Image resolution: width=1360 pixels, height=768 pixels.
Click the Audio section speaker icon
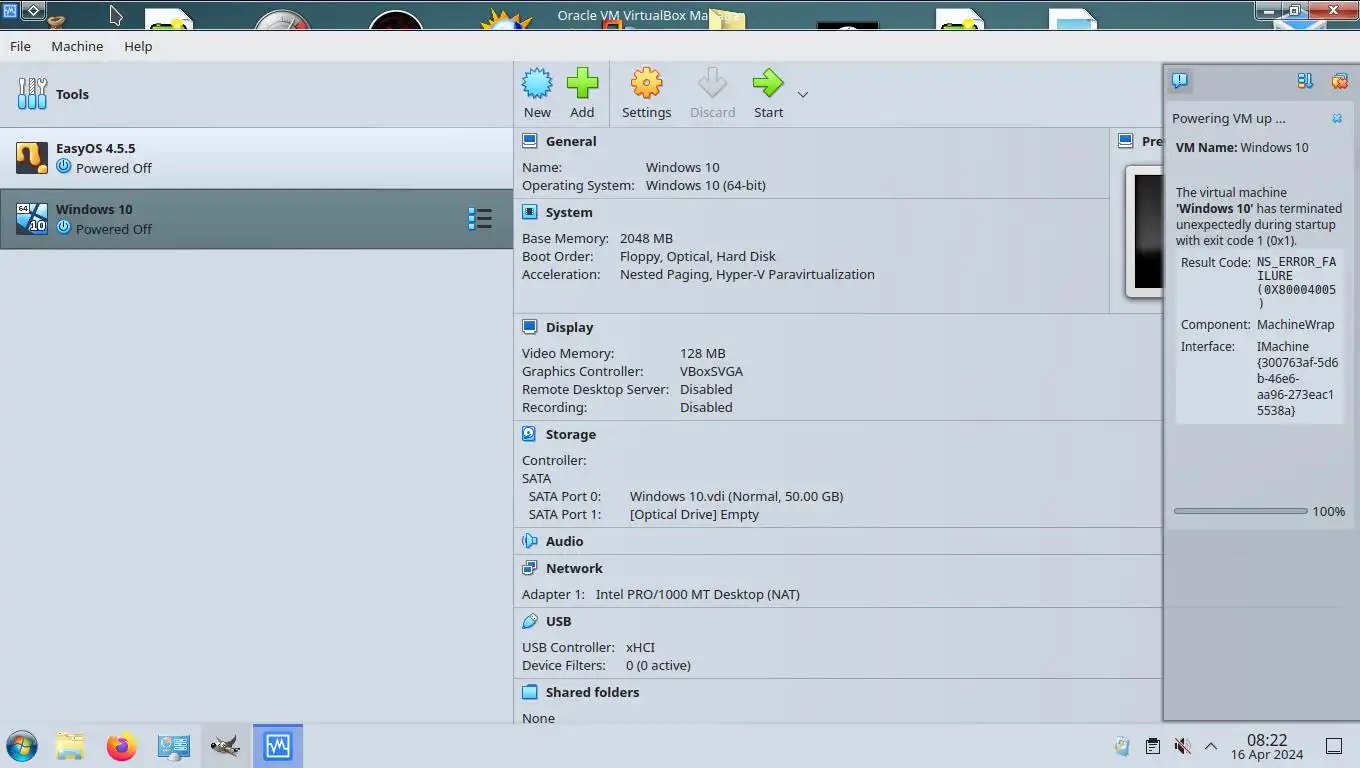529,541
